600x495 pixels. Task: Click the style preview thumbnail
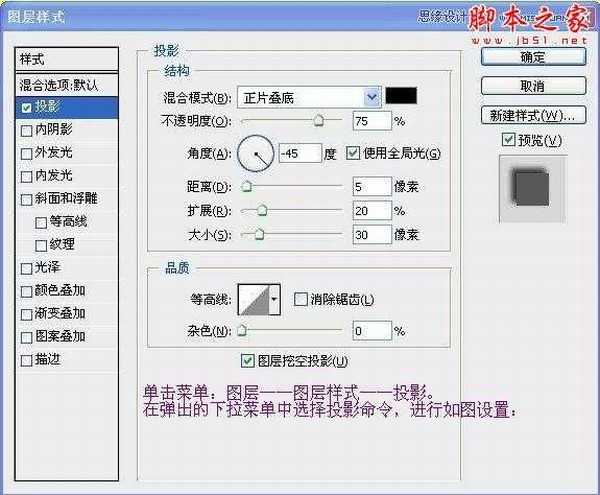coord(531,186)
